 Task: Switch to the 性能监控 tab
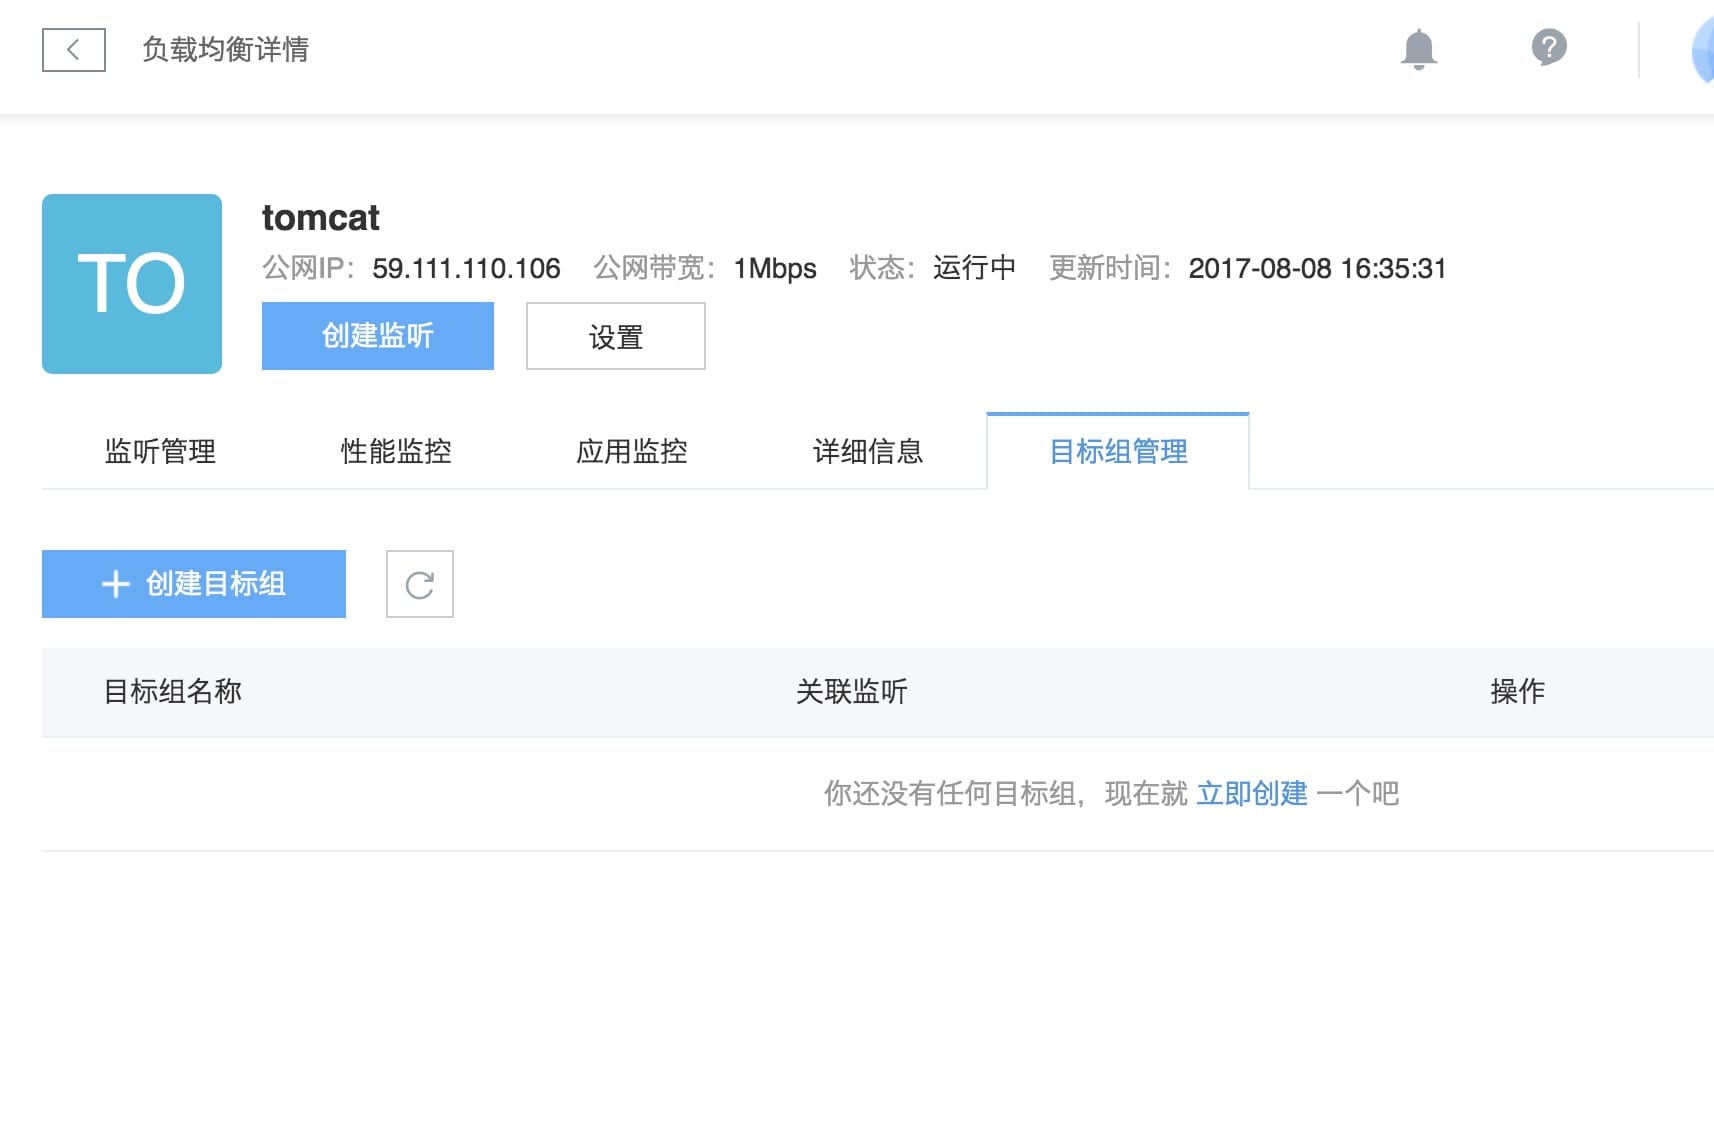coord(396,452)
